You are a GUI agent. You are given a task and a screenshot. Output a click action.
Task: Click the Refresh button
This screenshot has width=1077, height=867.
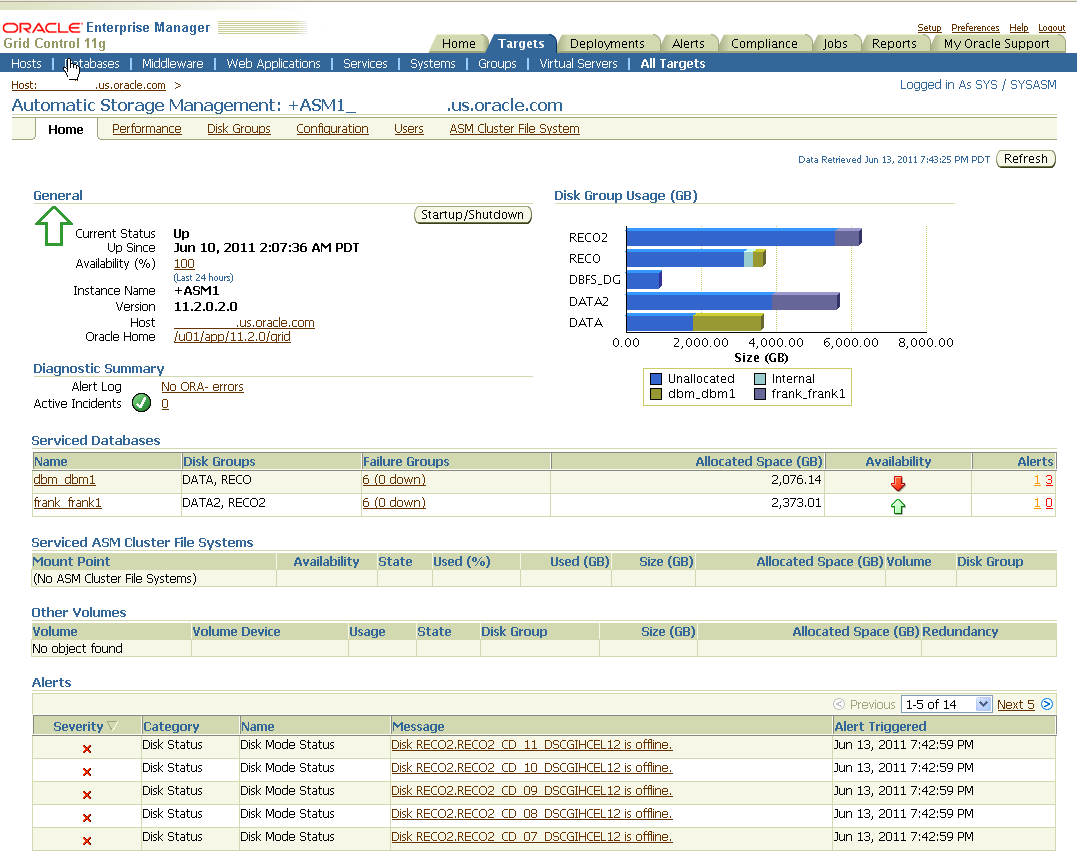(x=1025, y=159)
